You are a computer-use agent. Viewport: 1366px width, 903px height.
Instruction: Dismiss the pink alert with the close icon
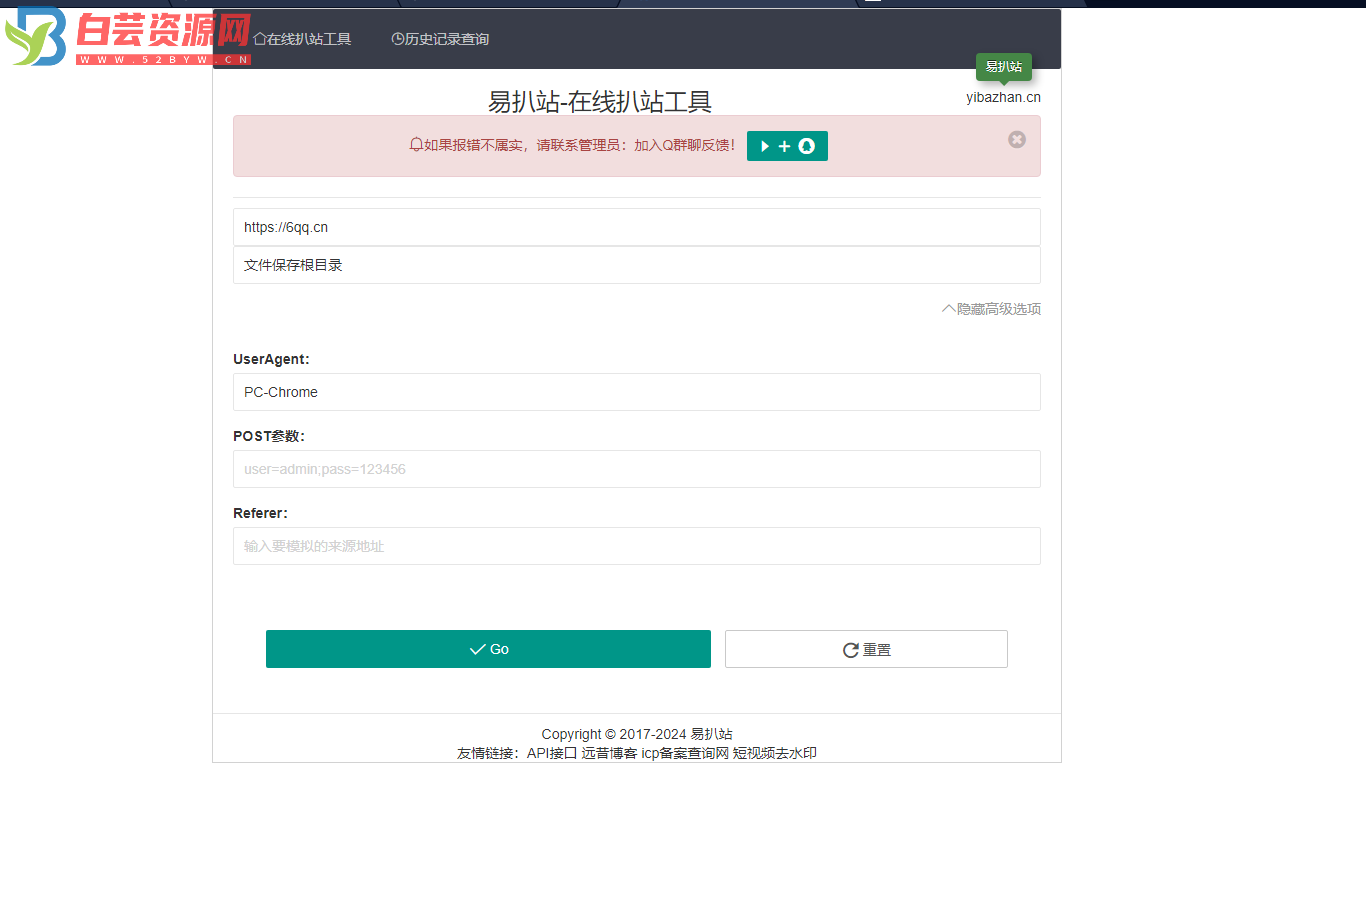point(1017,139)
